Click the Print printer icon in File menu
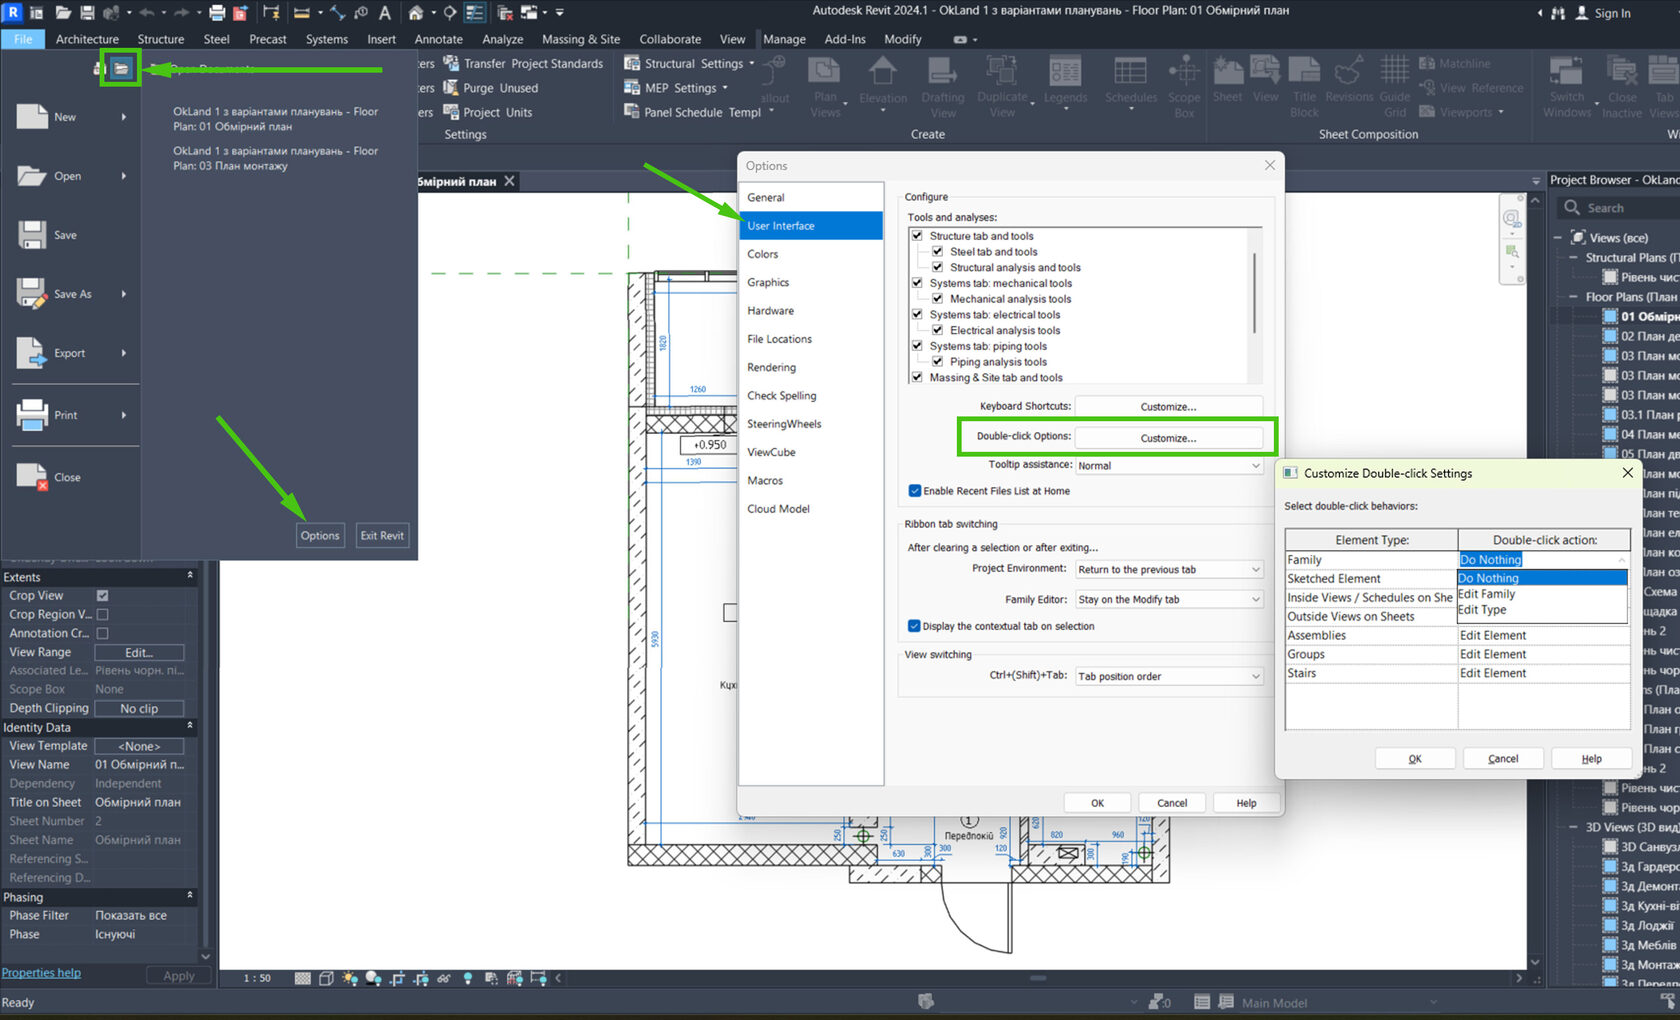Image resolution: width=1680 pixels, height=1020 pixels. tap(32, 415)
